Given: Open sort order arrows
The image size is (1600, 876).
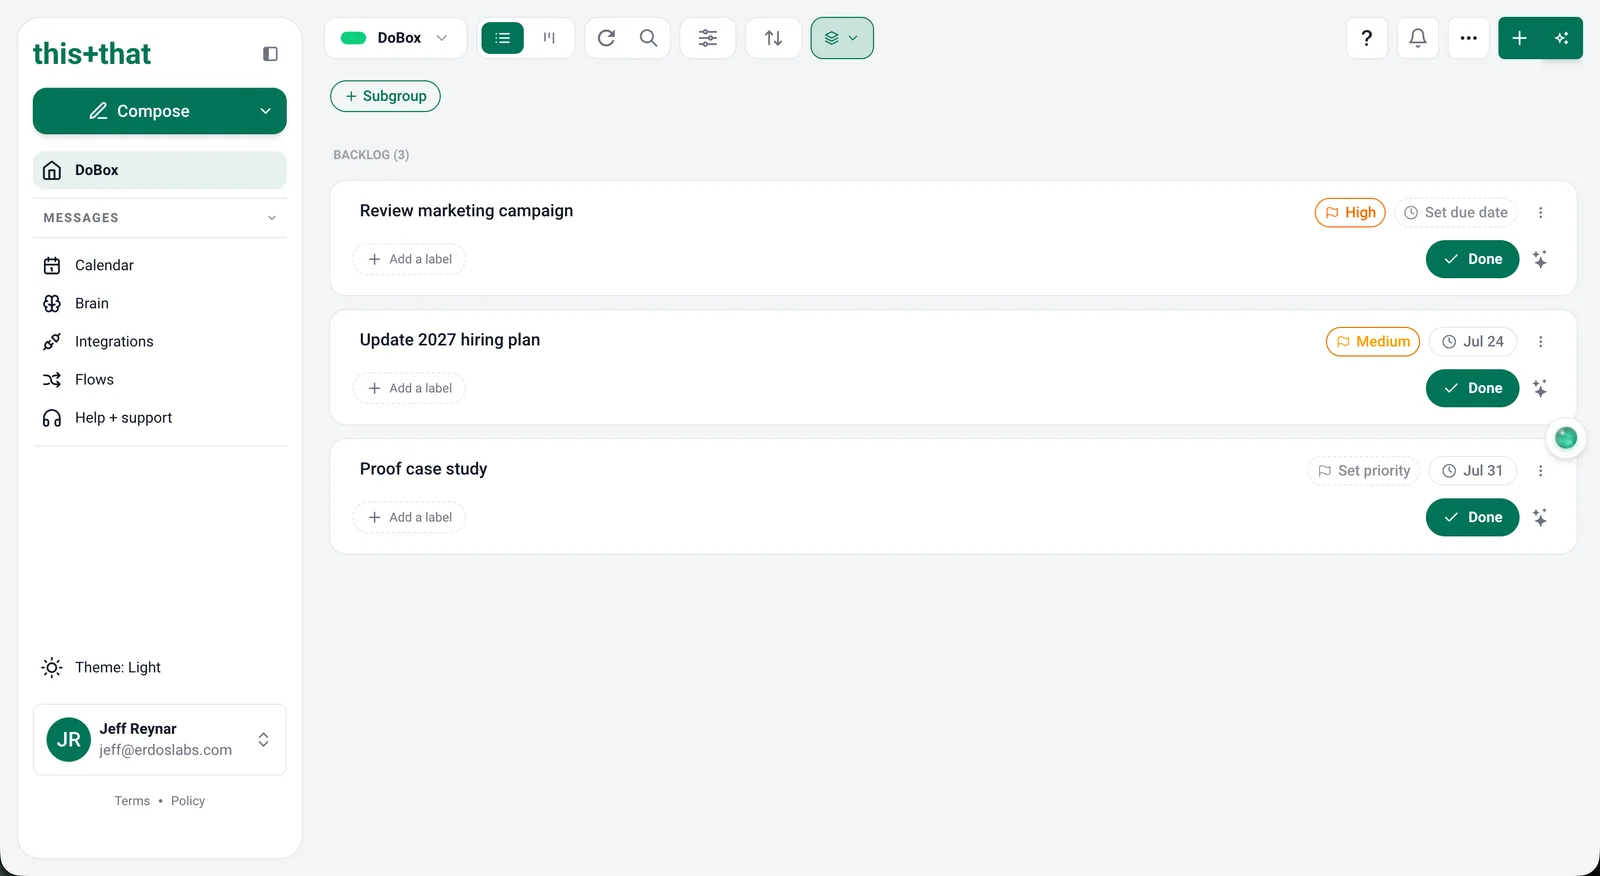Looking at the screenshot, I should click(773, 38).
